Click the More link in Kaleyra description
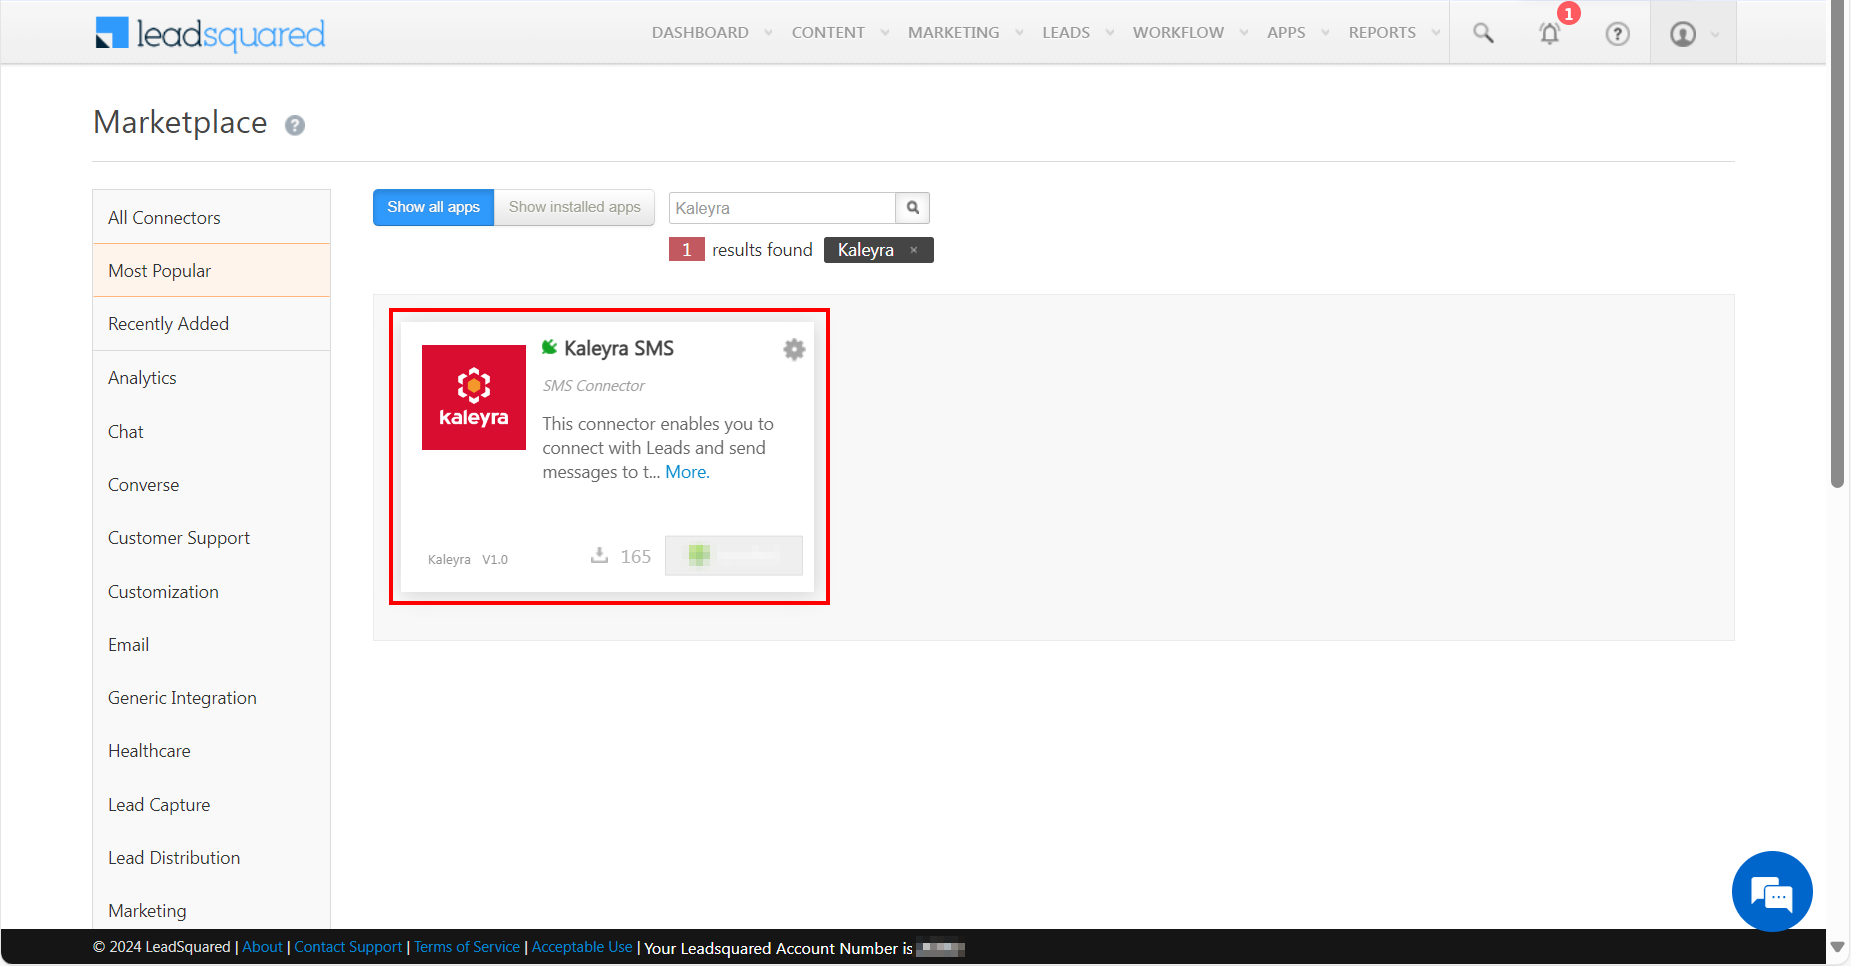 [x=687, y=472]
